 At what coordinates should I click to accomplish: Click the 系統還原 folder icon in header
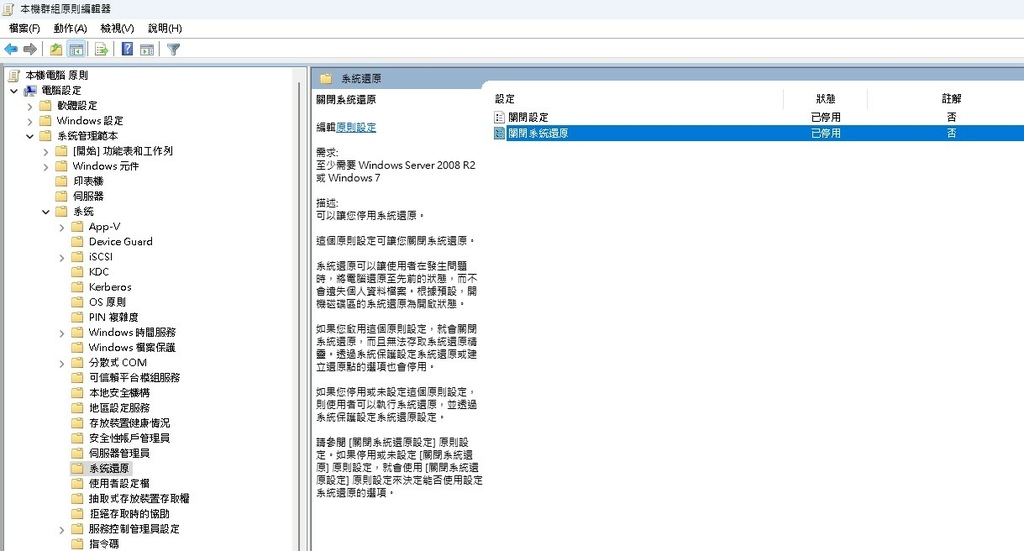pyautogui.click(x=326, y=78)
